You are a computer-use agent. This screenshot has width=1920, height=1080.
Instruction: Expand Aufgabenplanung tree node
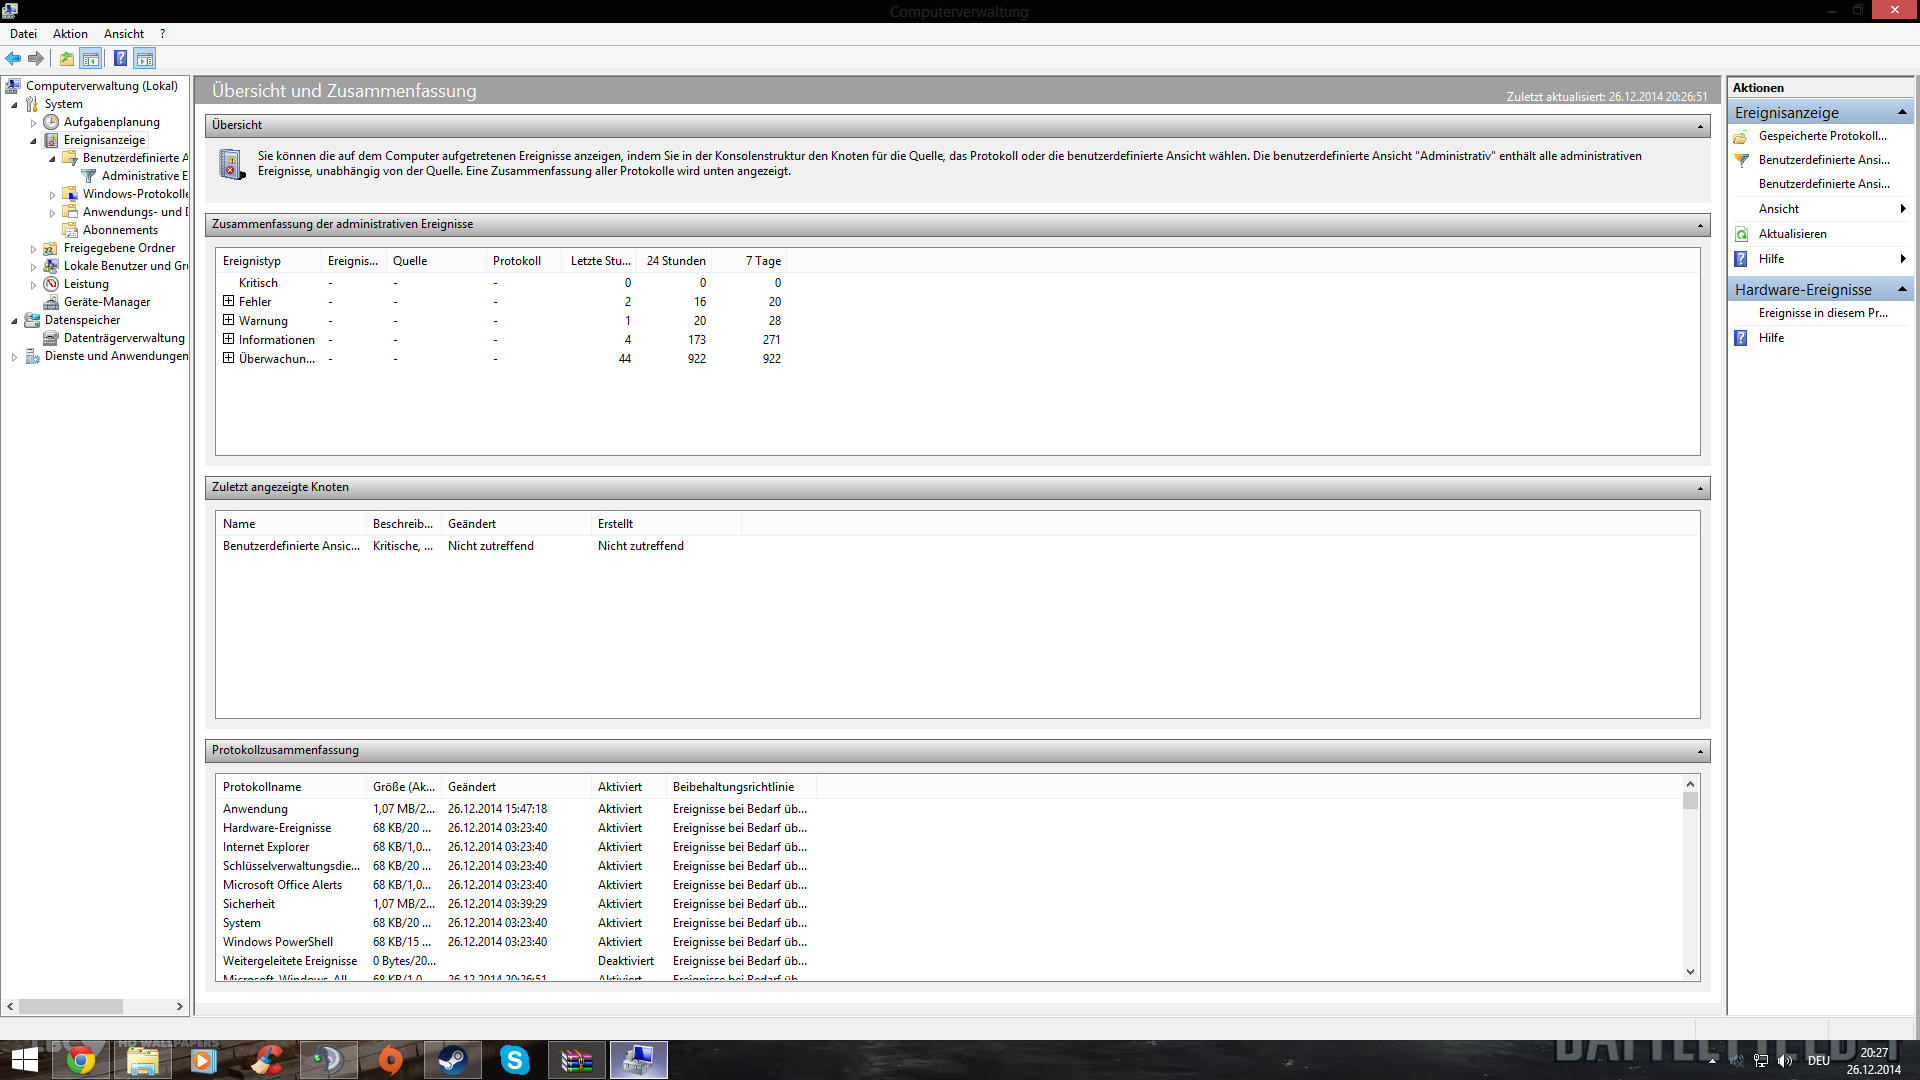click(33, 123)
